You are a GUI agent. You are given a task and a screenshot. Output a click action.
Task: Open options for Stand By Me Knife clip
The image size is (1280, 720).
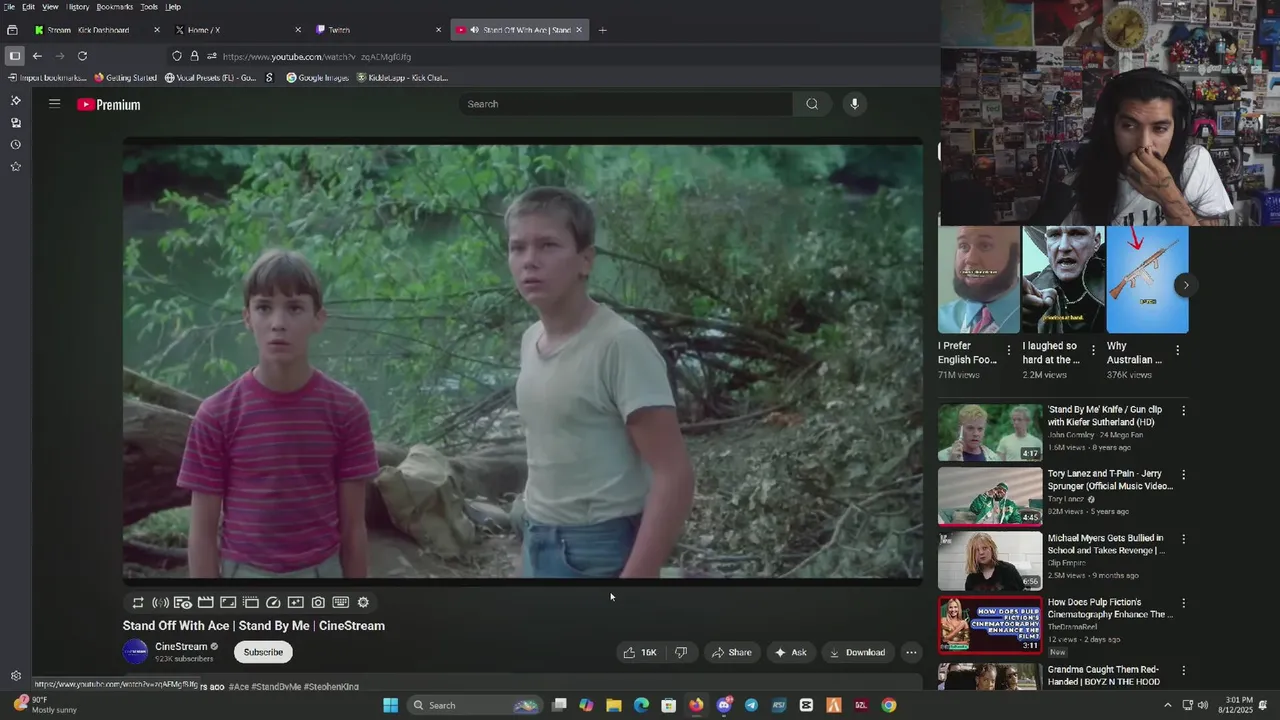tap(1184, 411)
